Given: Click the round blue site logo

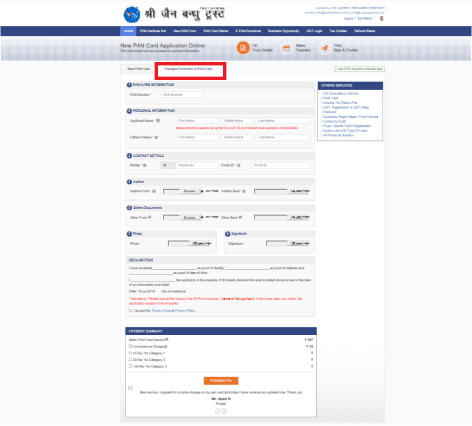Looking at the screenshot, I should [x=132, y=15].
